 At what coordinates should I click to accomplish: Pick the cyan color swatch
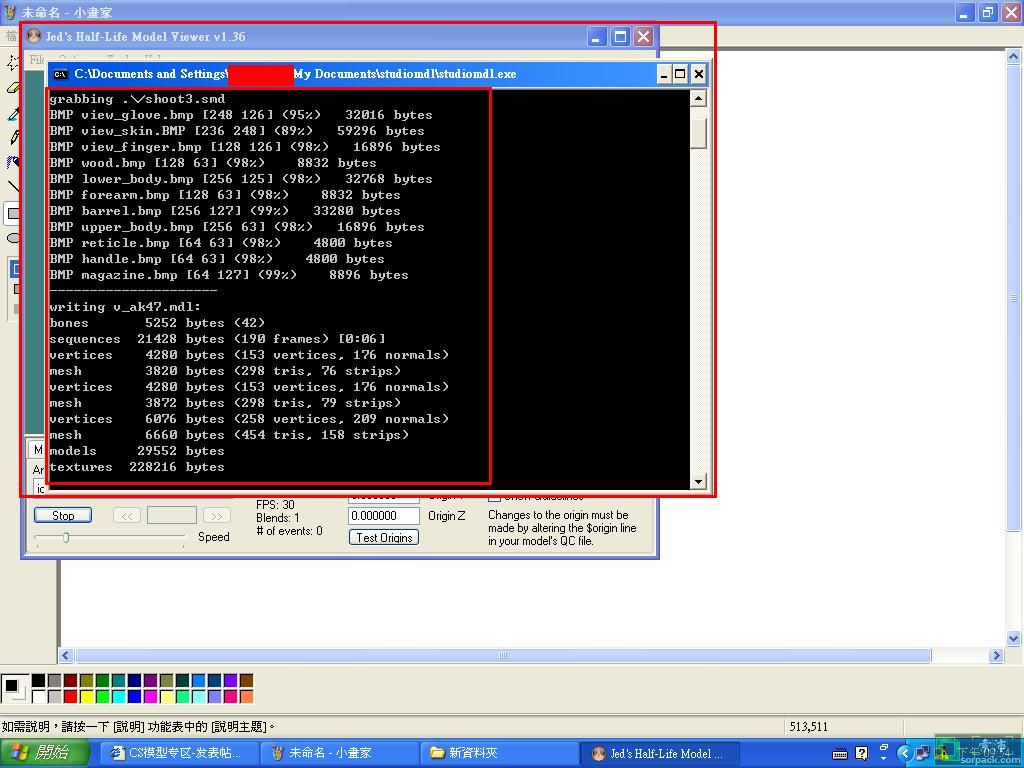pyautogui.click(x=118, y=696)
